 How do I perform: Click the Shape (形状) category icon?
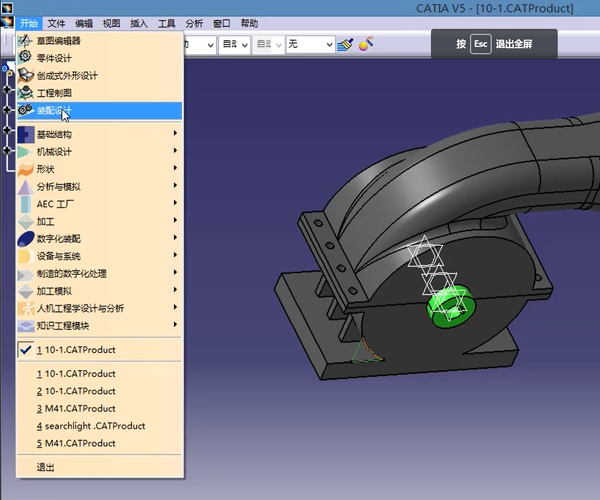click(x=26, y=169)
